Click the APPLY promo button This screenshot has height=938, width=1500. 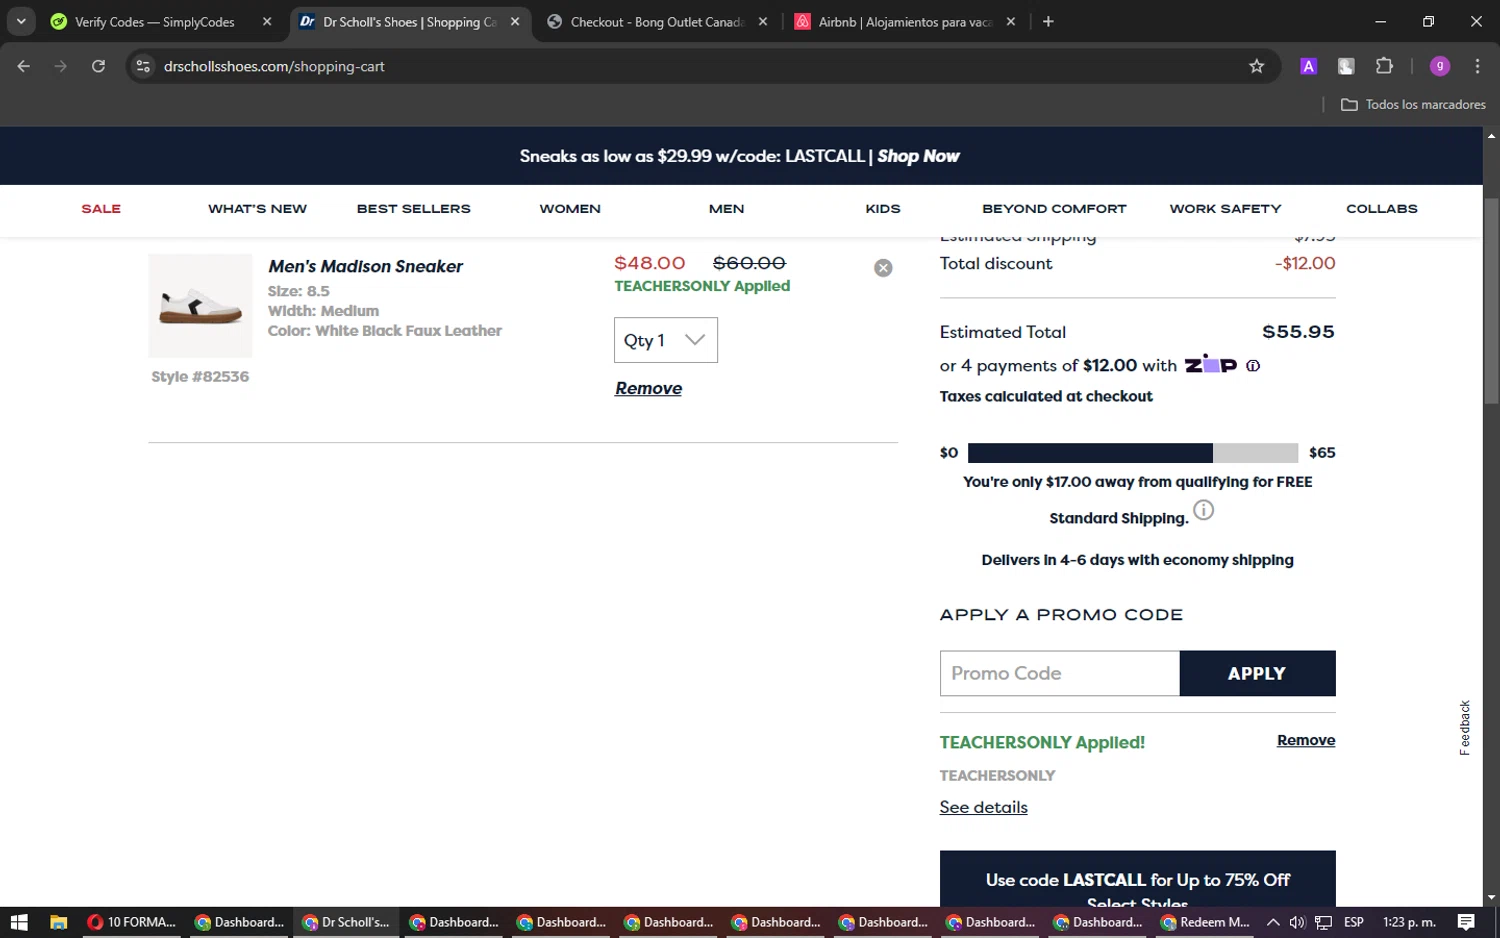(1257, 673)
